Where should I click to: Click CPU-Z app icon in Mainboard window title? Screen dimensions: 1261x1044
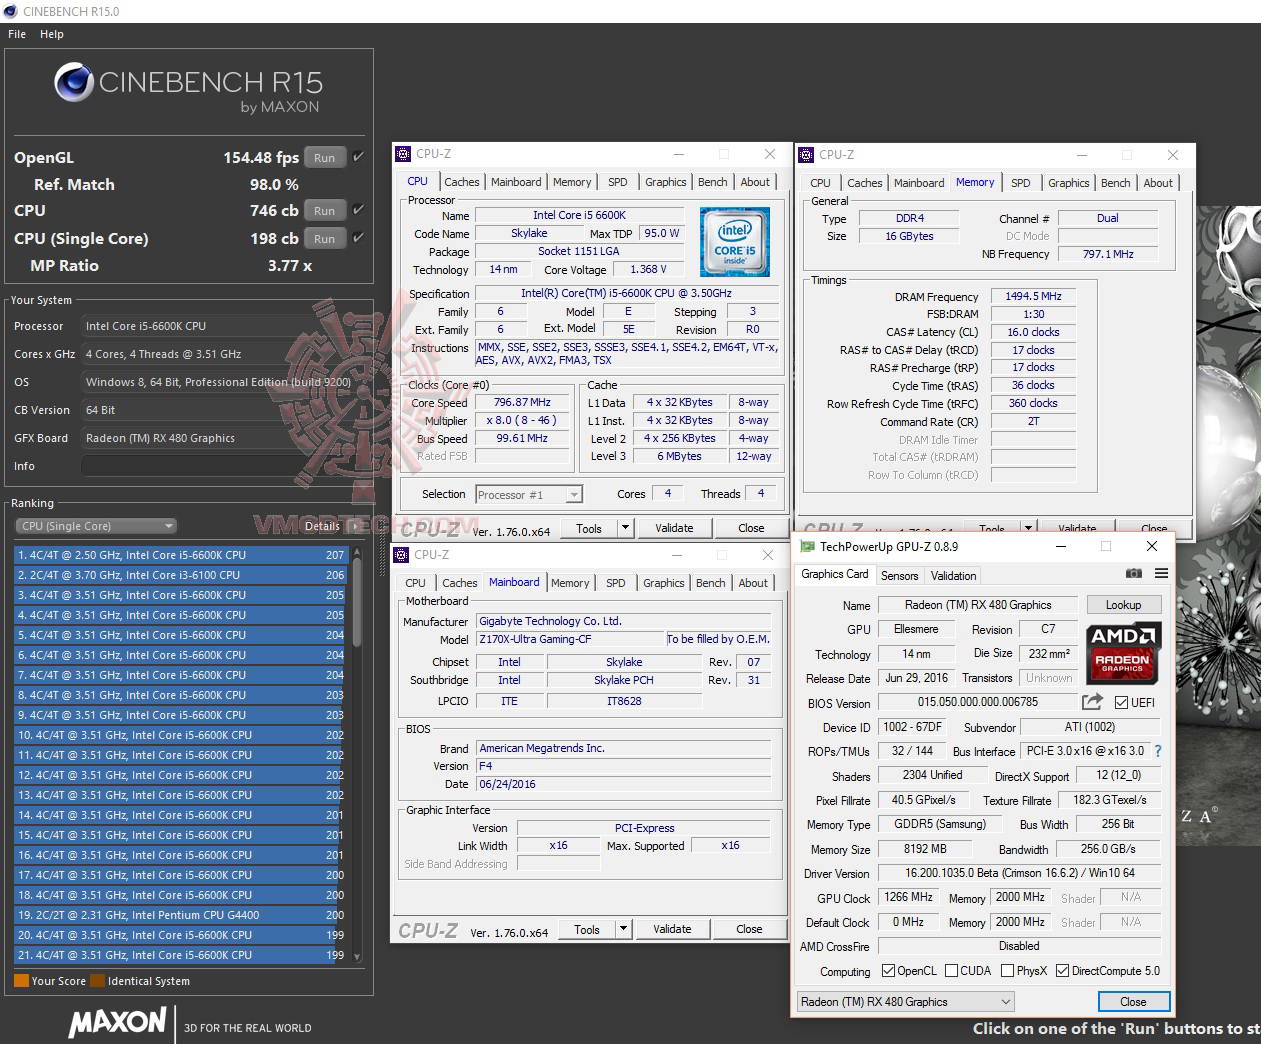pos(401,554)
